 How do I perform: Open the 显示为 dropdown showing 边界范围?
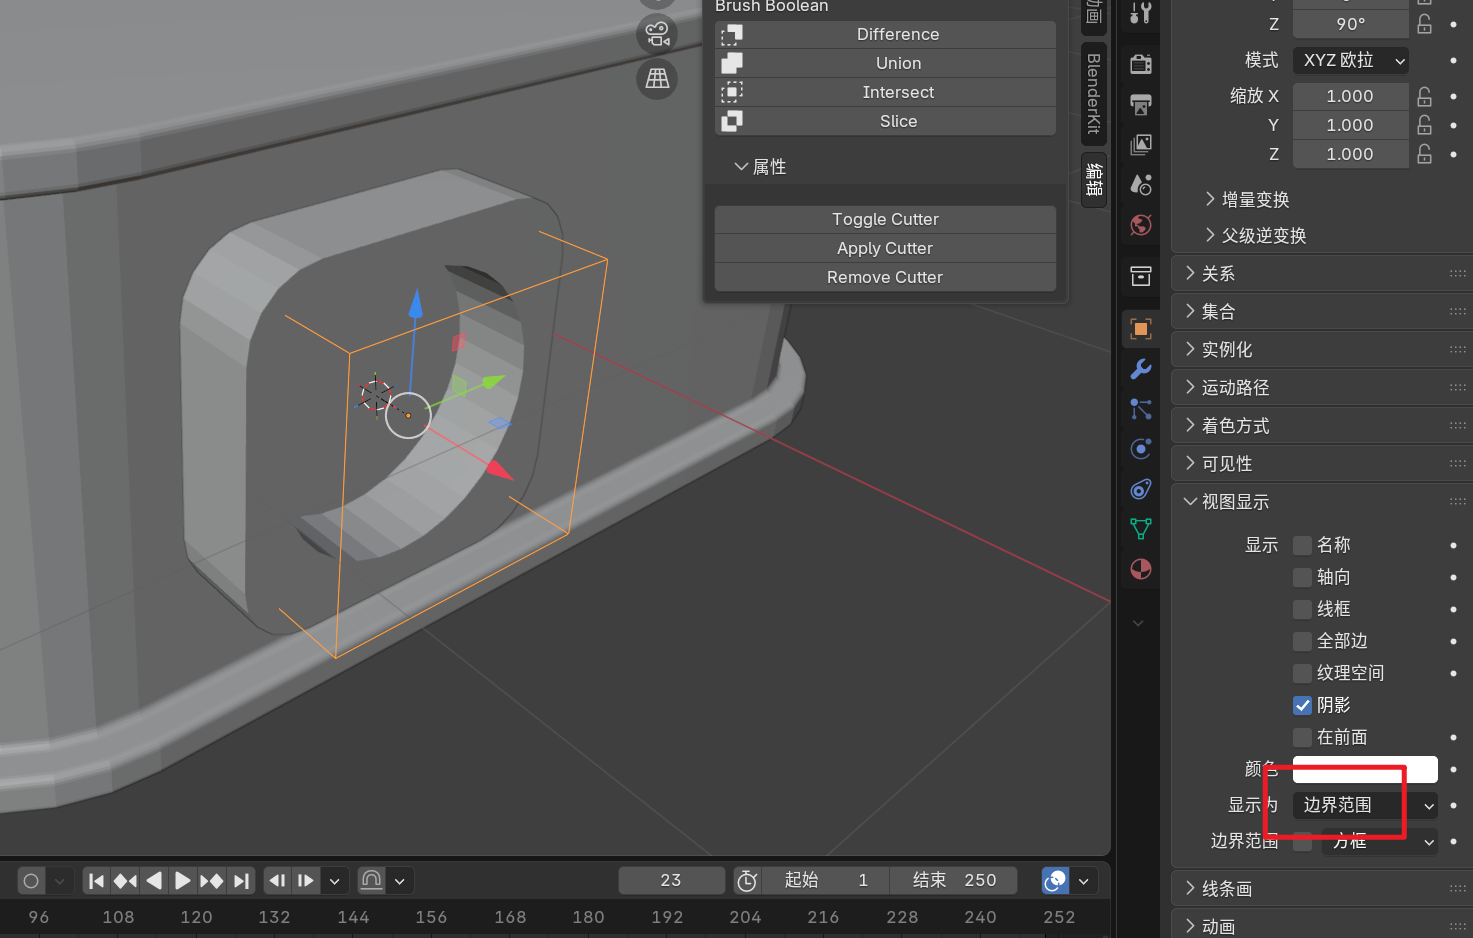tap(1365, 805)
